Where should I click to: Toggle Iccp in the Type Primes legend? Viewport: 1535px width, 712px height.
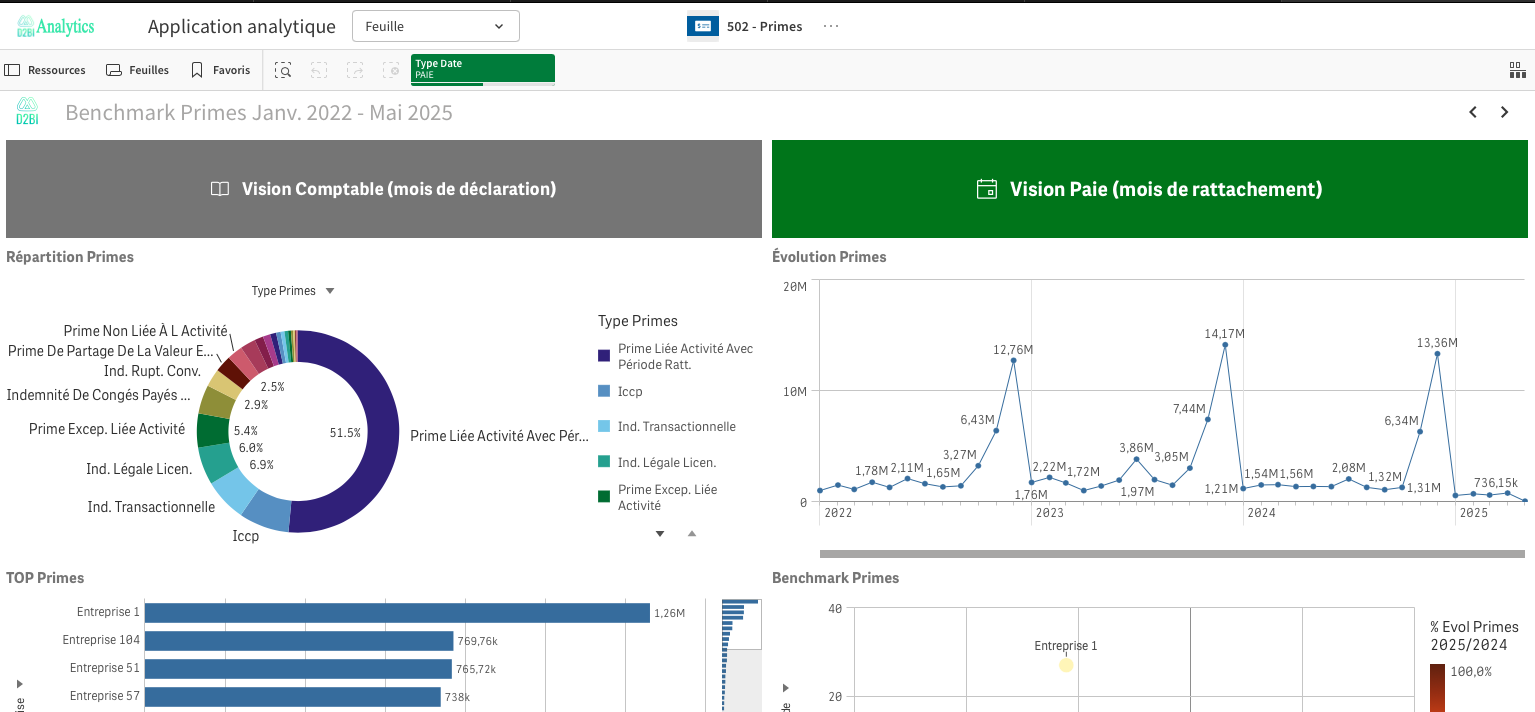click(x=630, y=392)
